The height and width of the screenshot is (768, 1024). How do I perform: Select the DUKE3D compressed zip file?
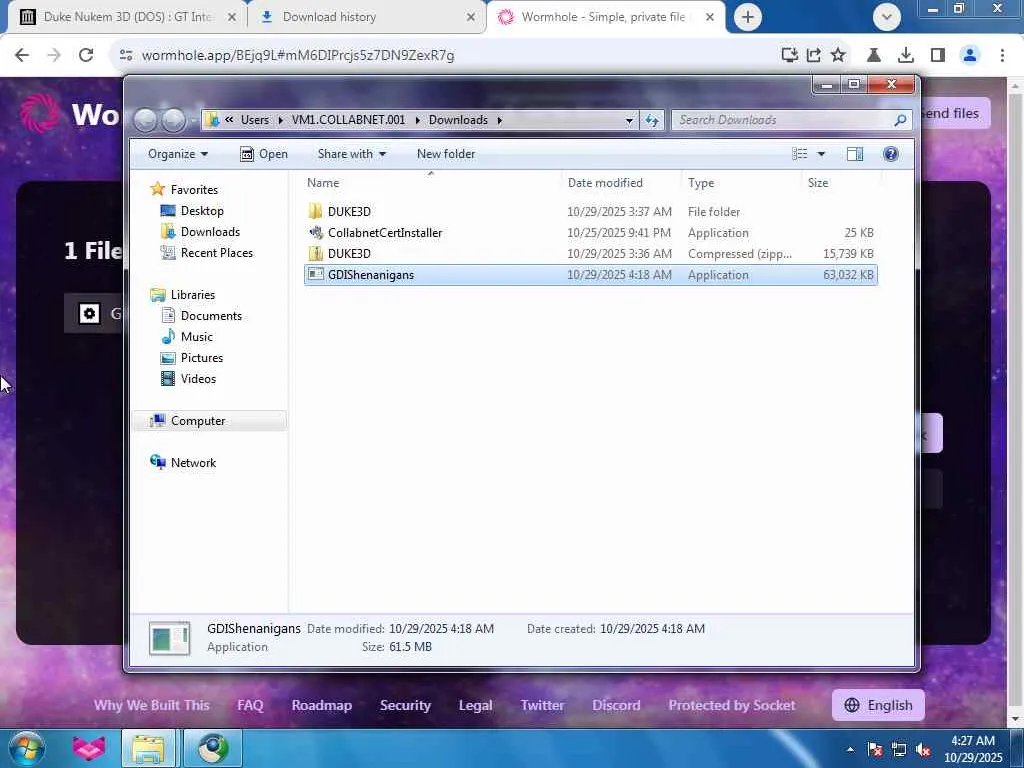coord(590,253)
